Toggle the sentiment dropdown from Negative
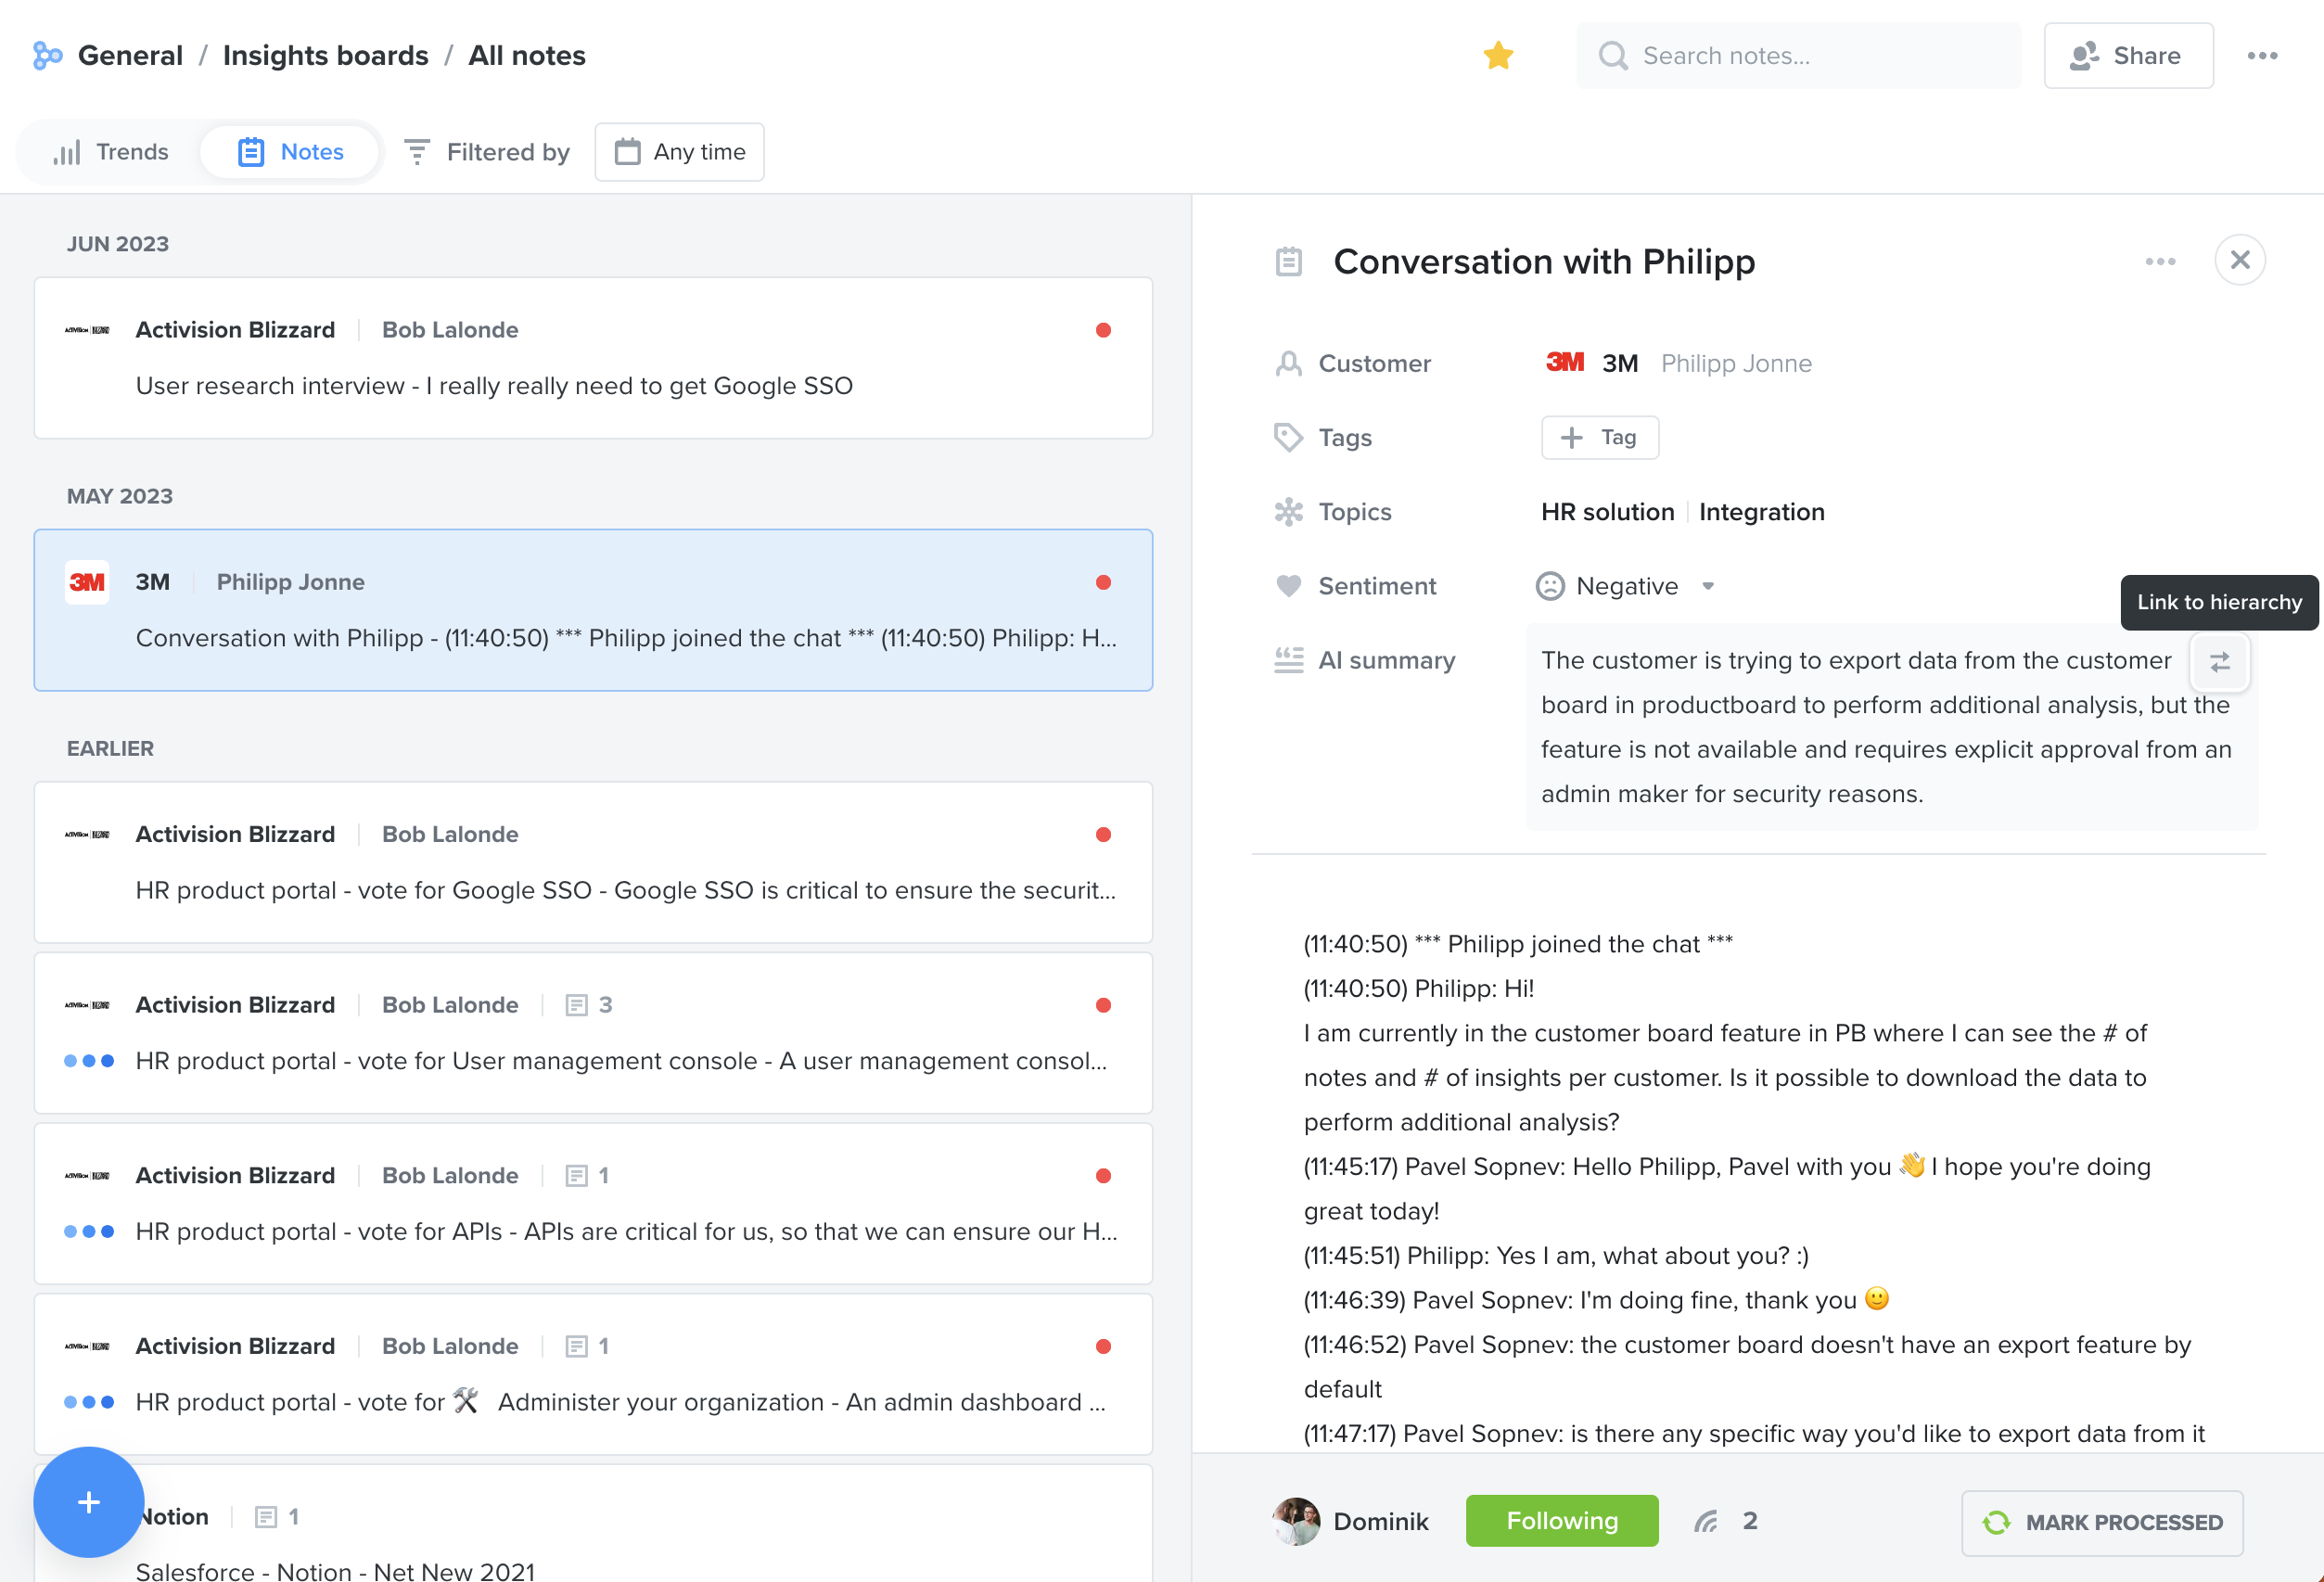This screenshot has width=2324, height=1582. [x=1705, y=586]
